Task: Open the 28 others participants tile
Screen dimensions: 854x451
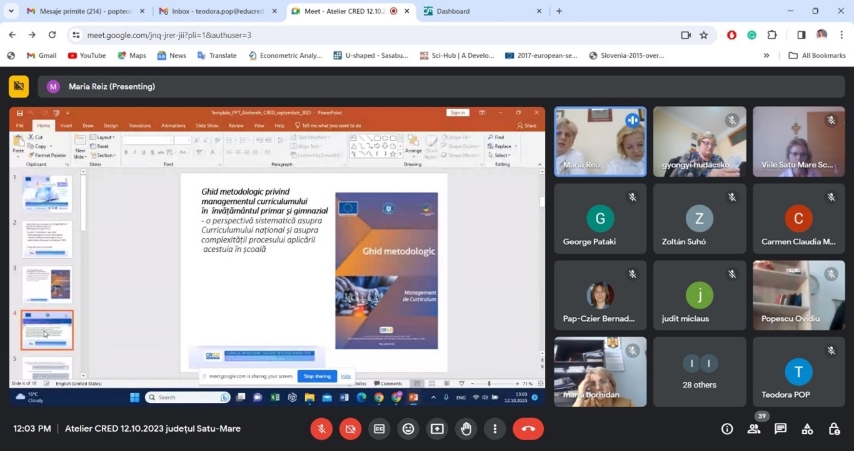Action: coord(700,371)
